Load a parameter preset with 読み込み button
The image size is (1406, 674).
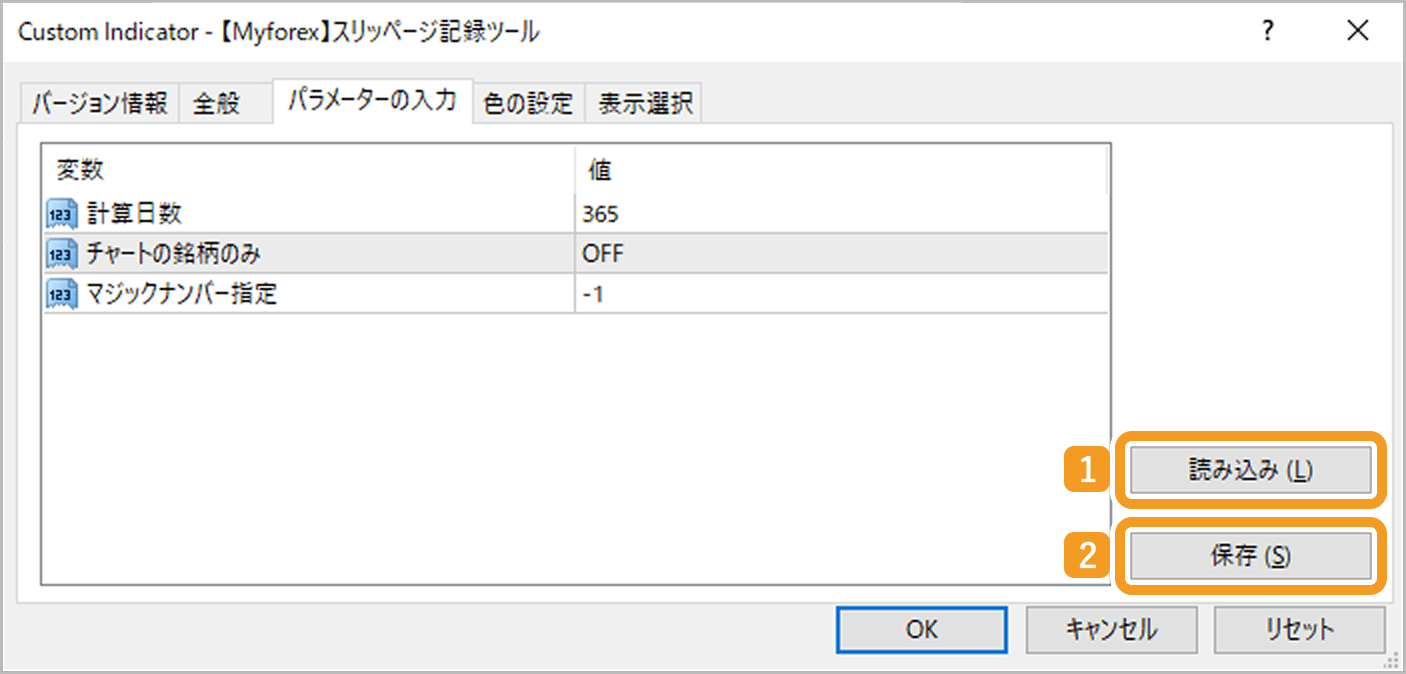(1249, 470)
